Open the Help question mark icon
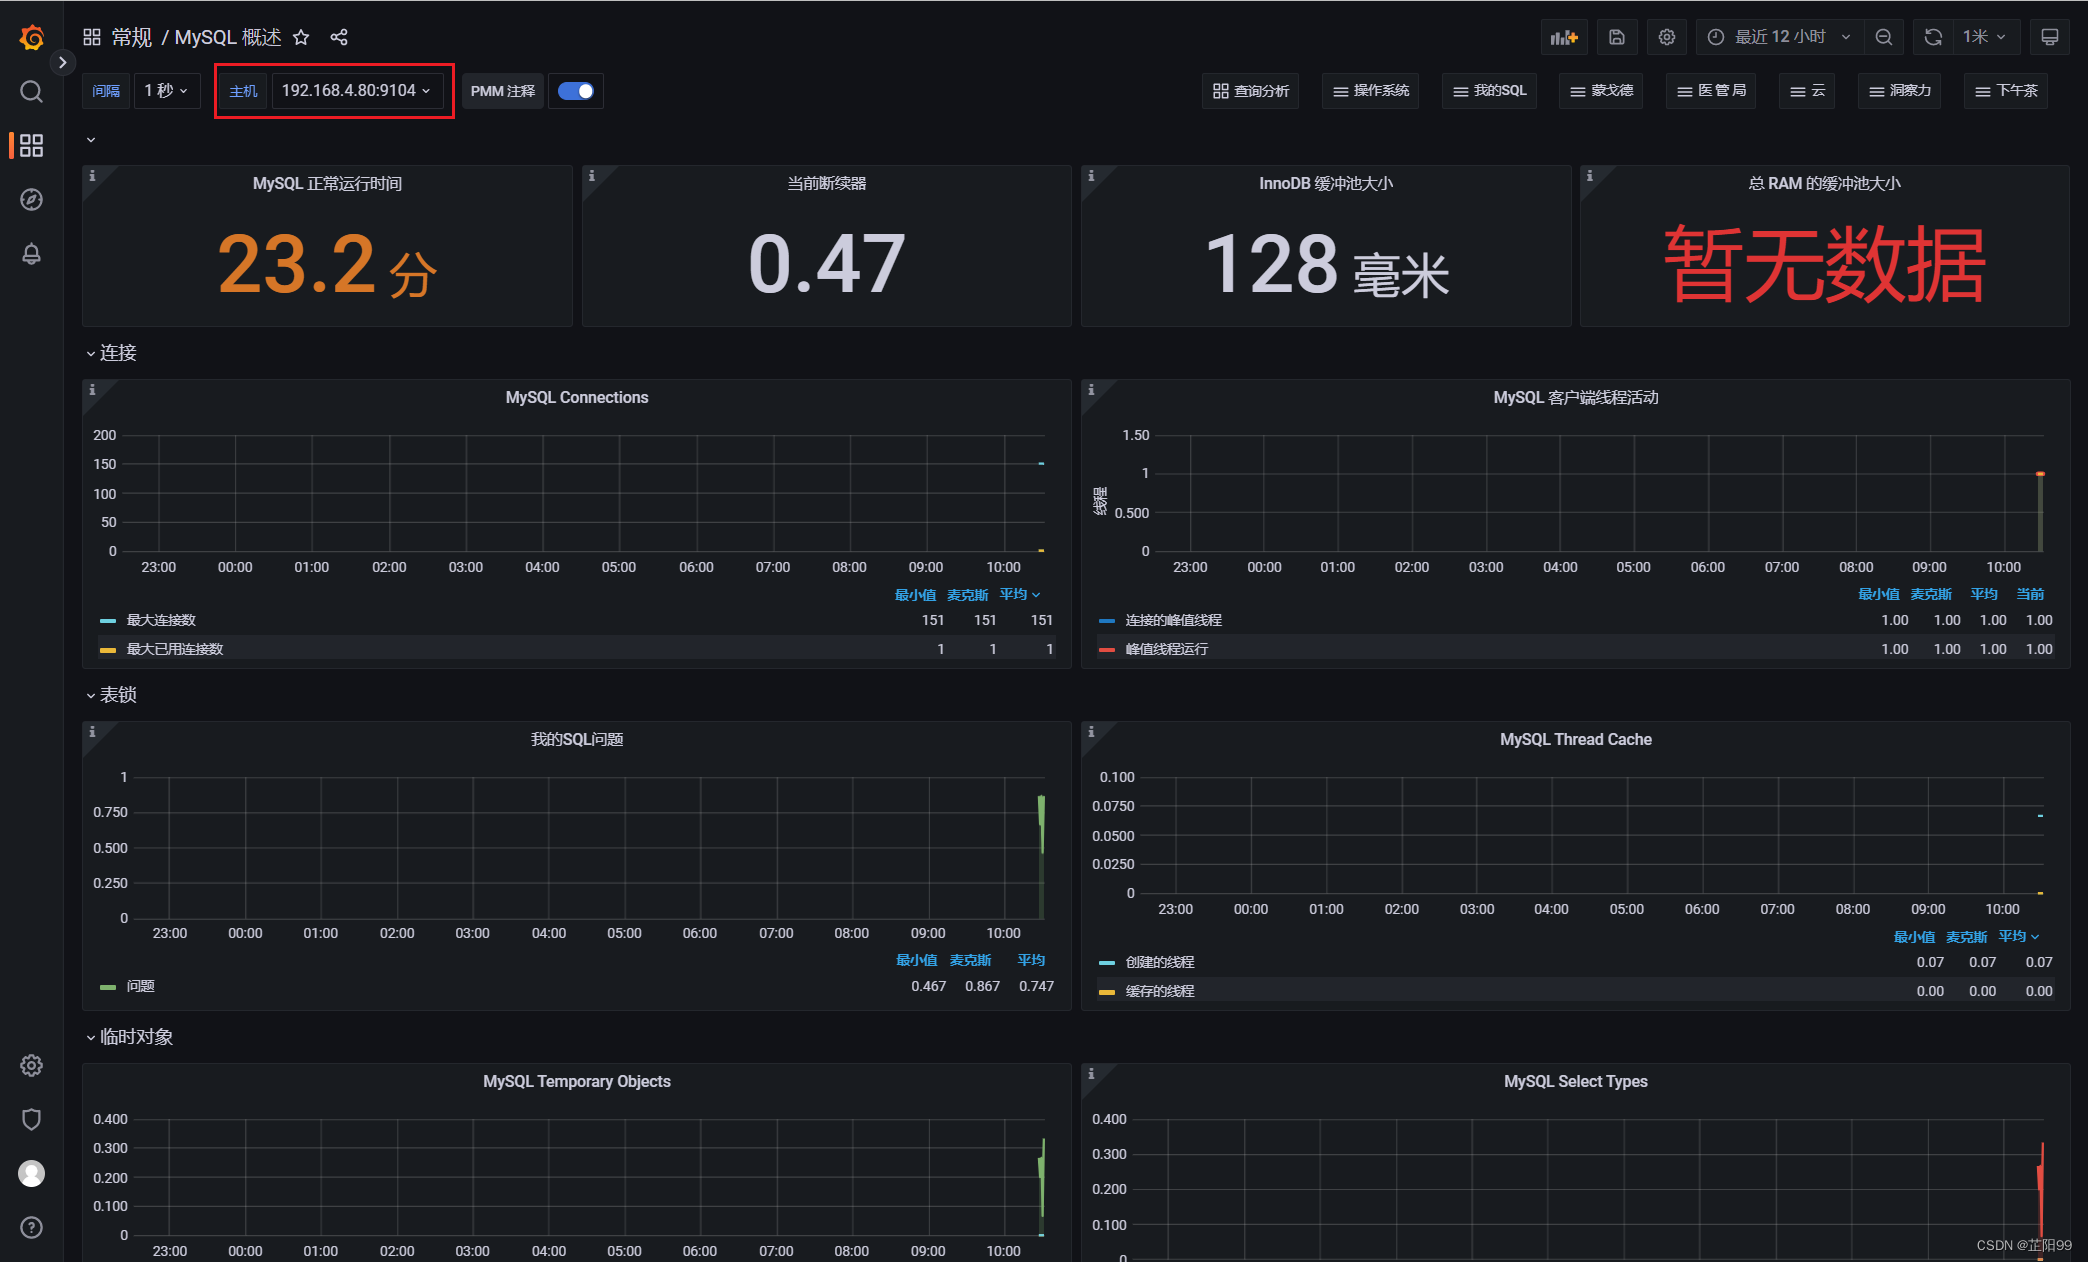The height and width of the screenshot is (1262, 2088). [32, 1227]
